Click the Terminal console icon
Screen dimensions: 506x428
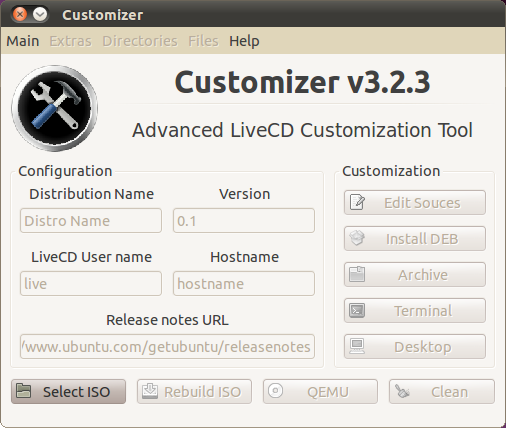click(x=357, y=310)
